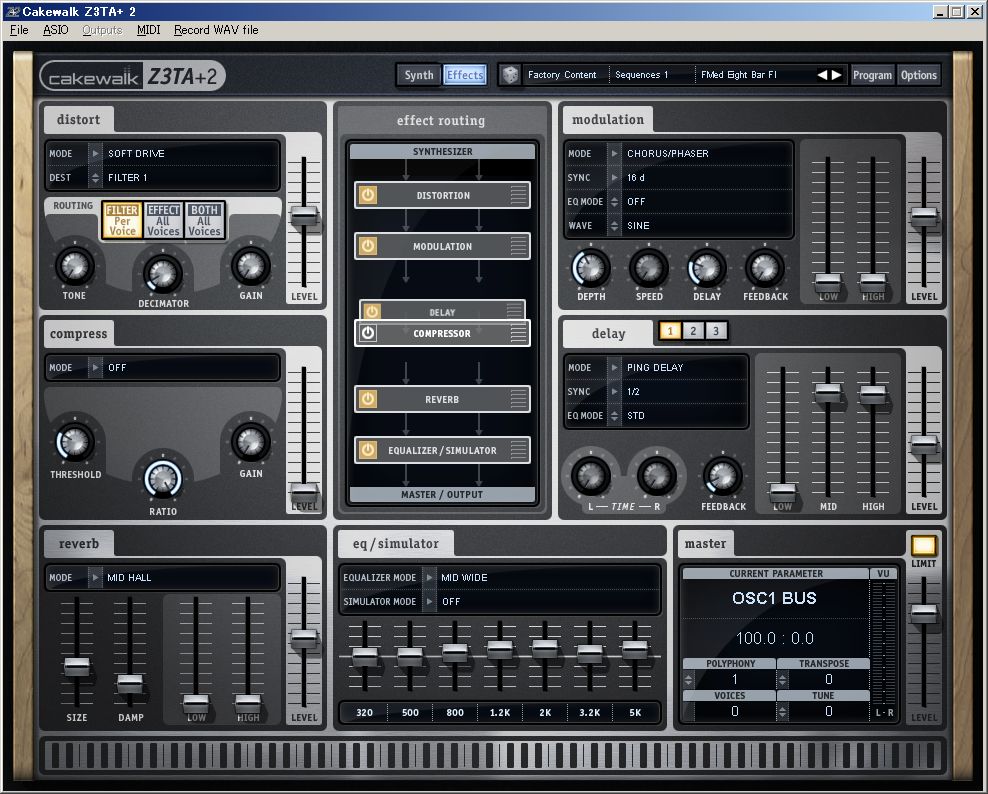Switch to delay tab 2
Image resolution: width=988 pixels, height=794 pixels.
[x=693, y=331]
